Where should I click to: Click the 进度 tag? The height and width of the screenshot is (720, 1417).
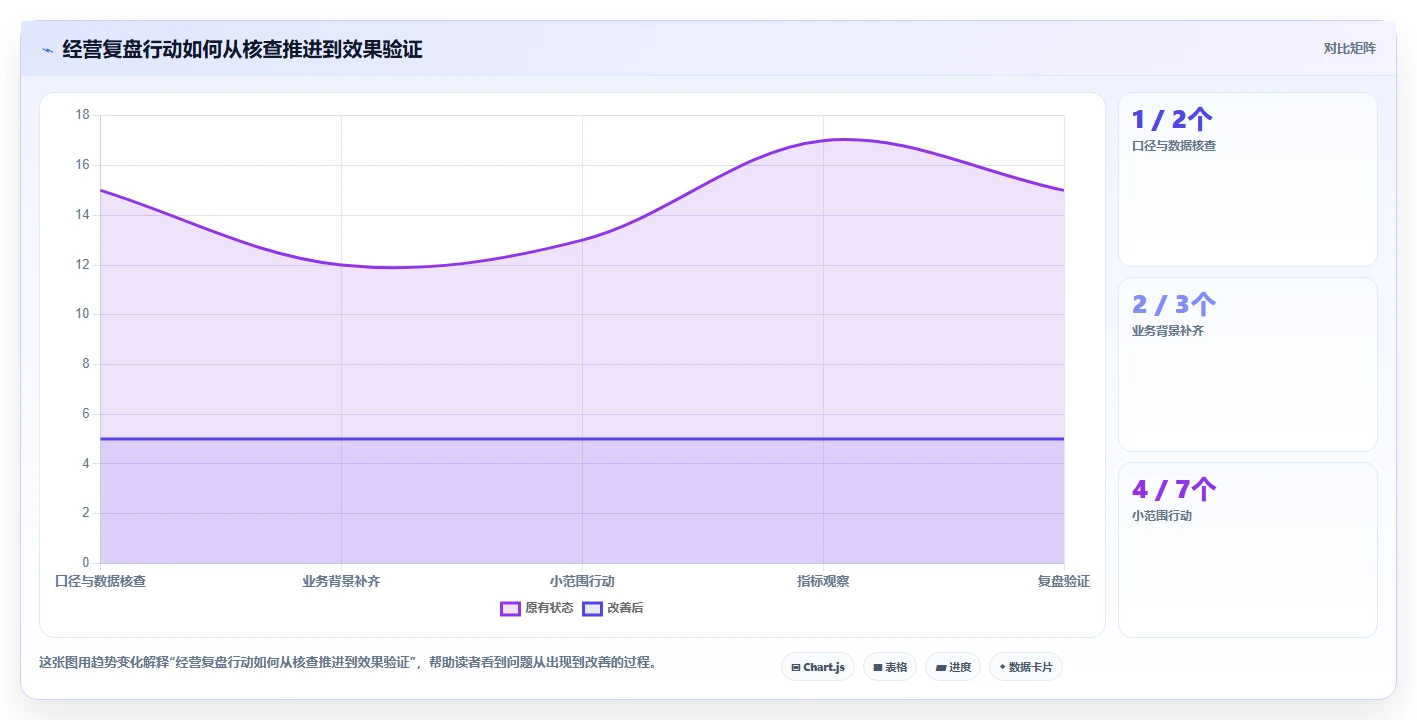tap(953, 667)
